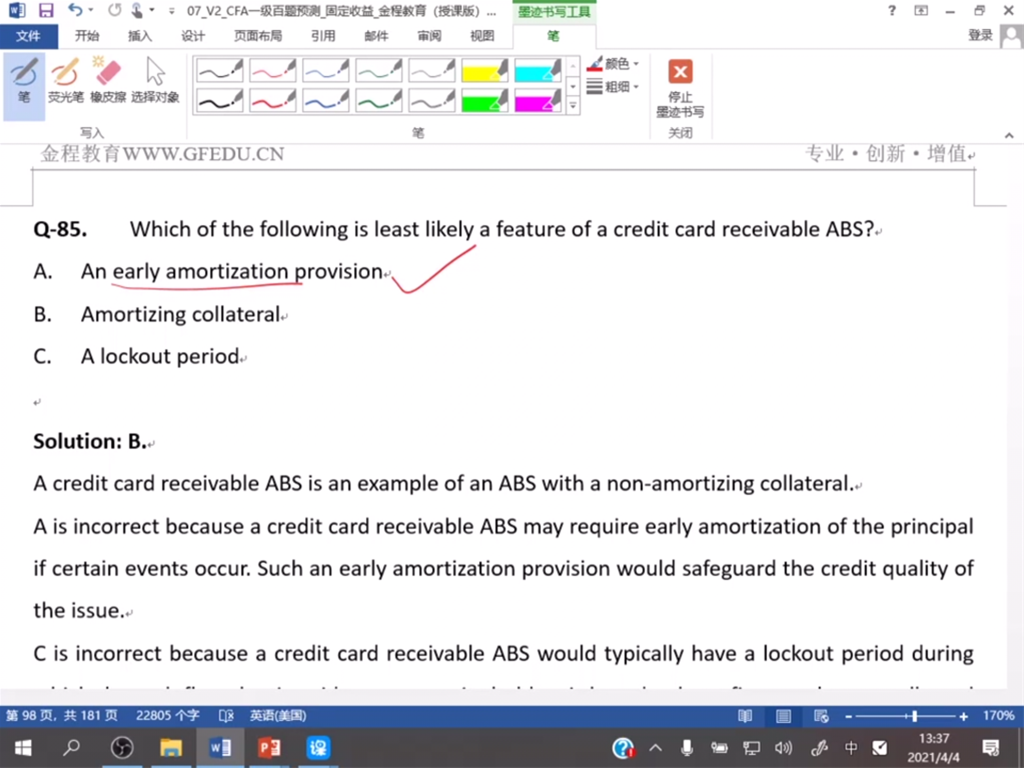The height and width of the screenshot is (768, 1024).
Task: Switch to Print Layout view in status bar
Action: pos(784,716)
